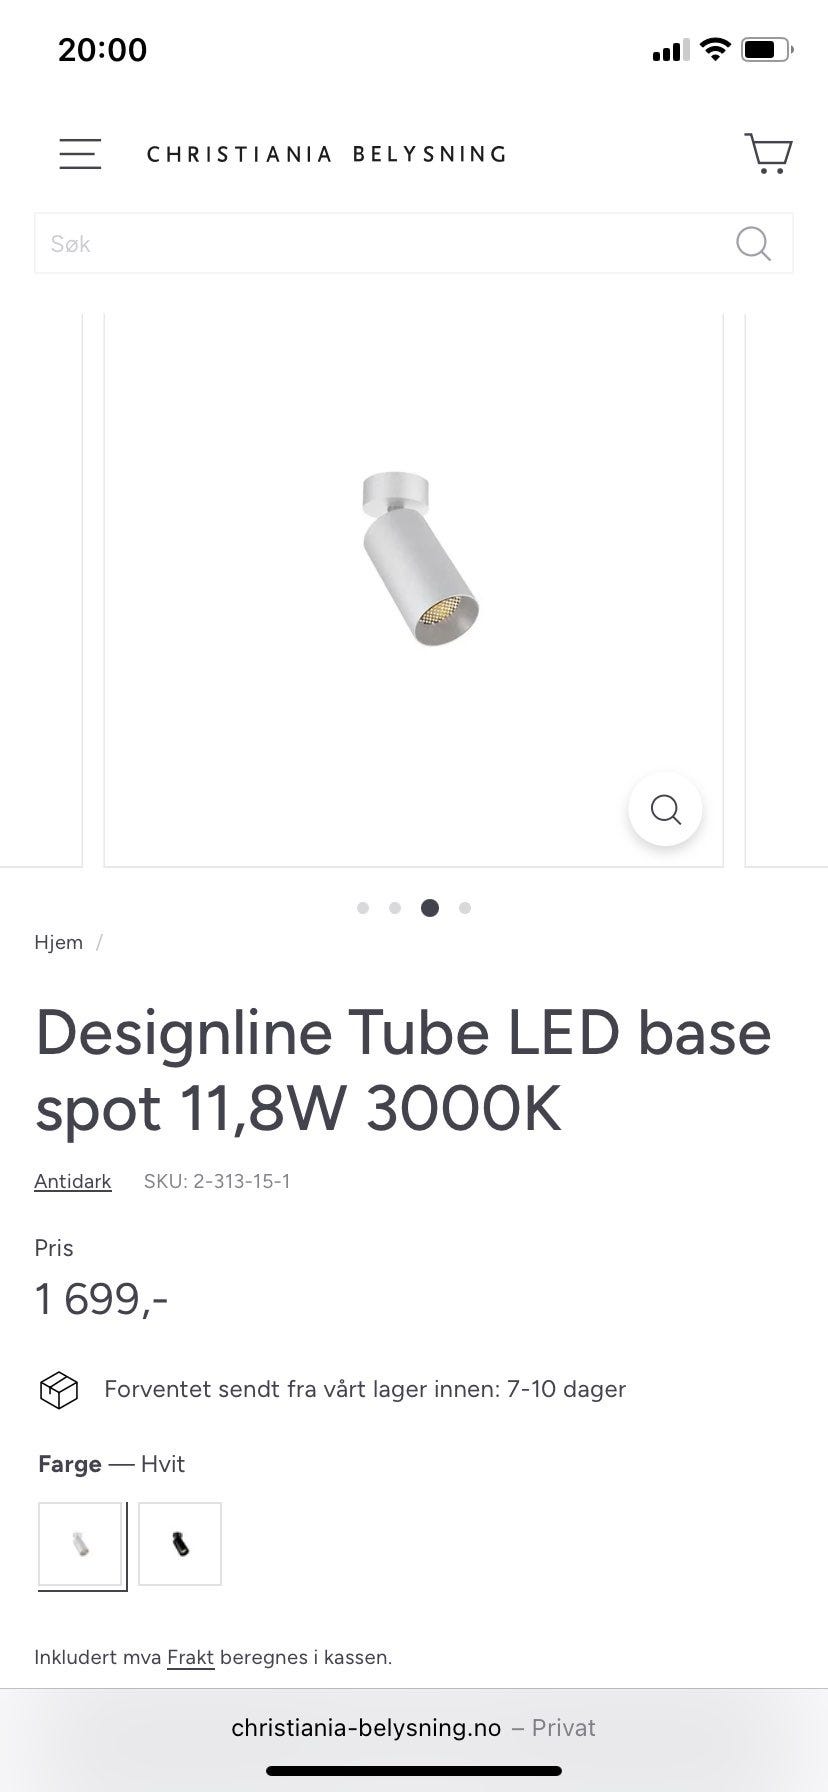Screen dimensions: 828x1792
Task: Open the shopping cart
Action: tap(768, 154)
